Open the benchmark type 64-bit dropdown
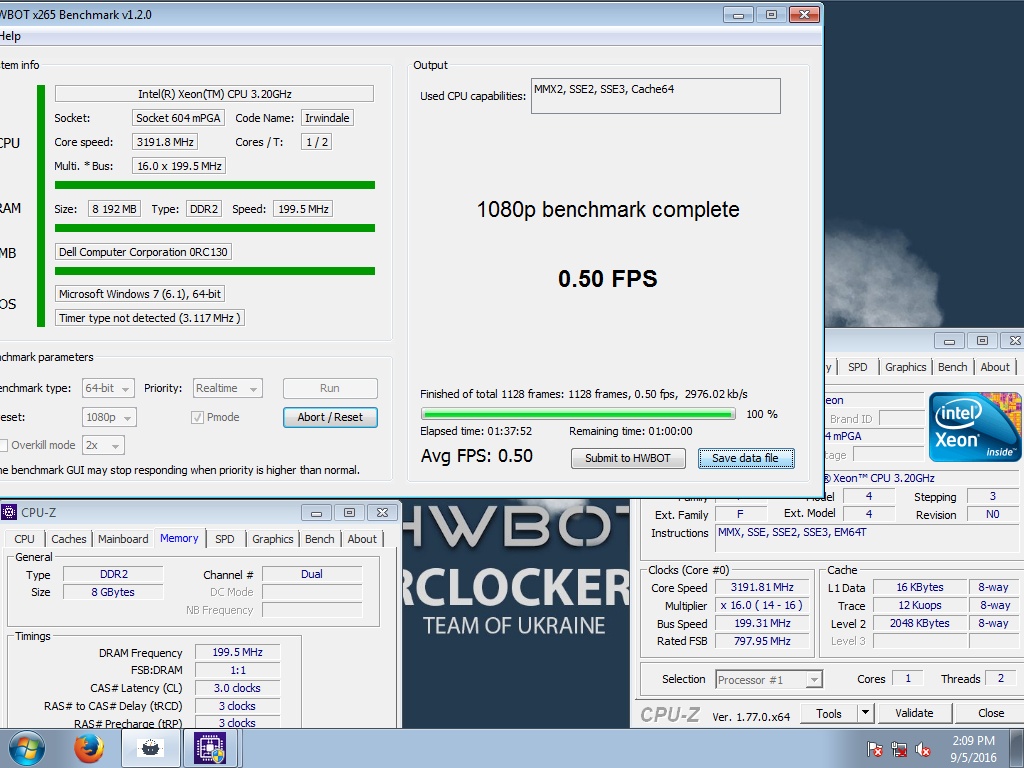 (x=108, y=389)
